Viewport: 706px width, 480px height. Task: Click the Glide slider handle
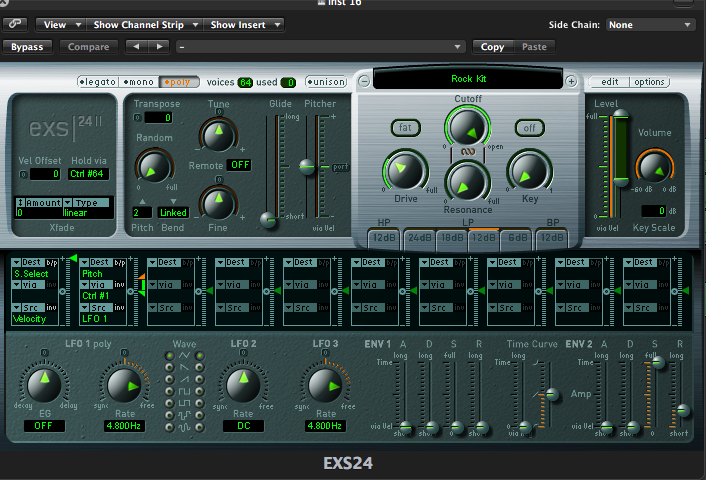pyautogui.click(x=269, y=220)
